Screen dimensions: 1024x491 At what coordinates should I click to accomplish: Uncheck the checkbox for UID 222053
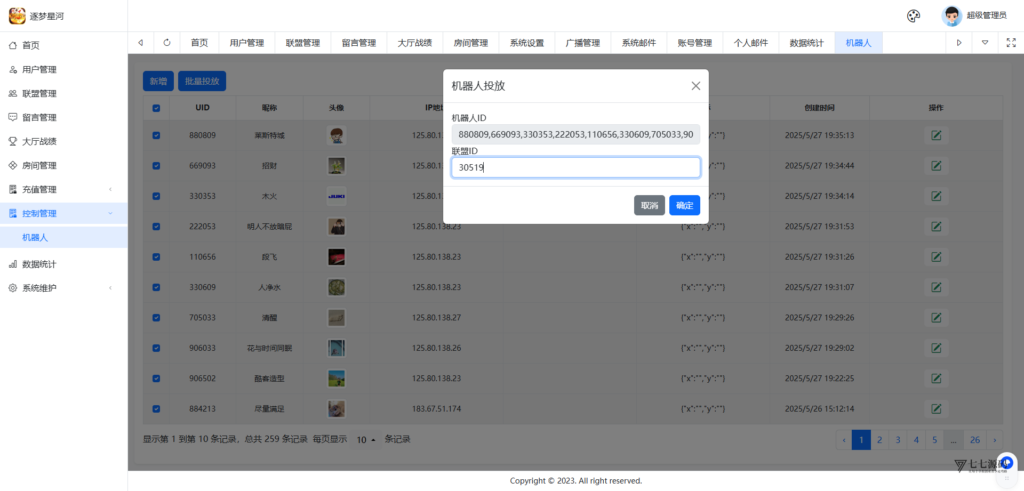[156, 227]
